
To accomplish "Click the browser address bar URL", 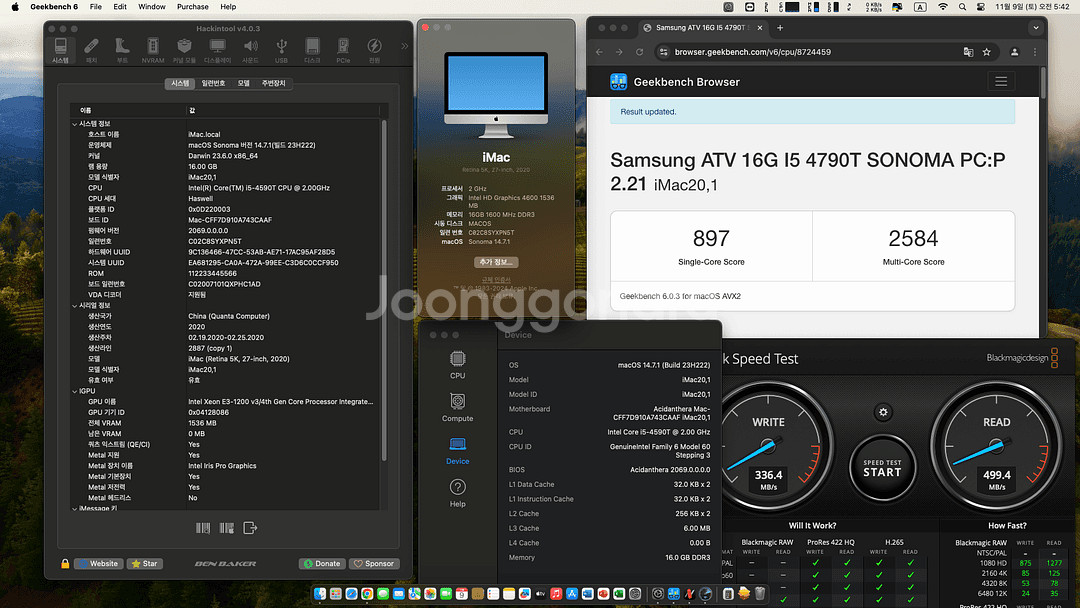I will tap(752, 52).
